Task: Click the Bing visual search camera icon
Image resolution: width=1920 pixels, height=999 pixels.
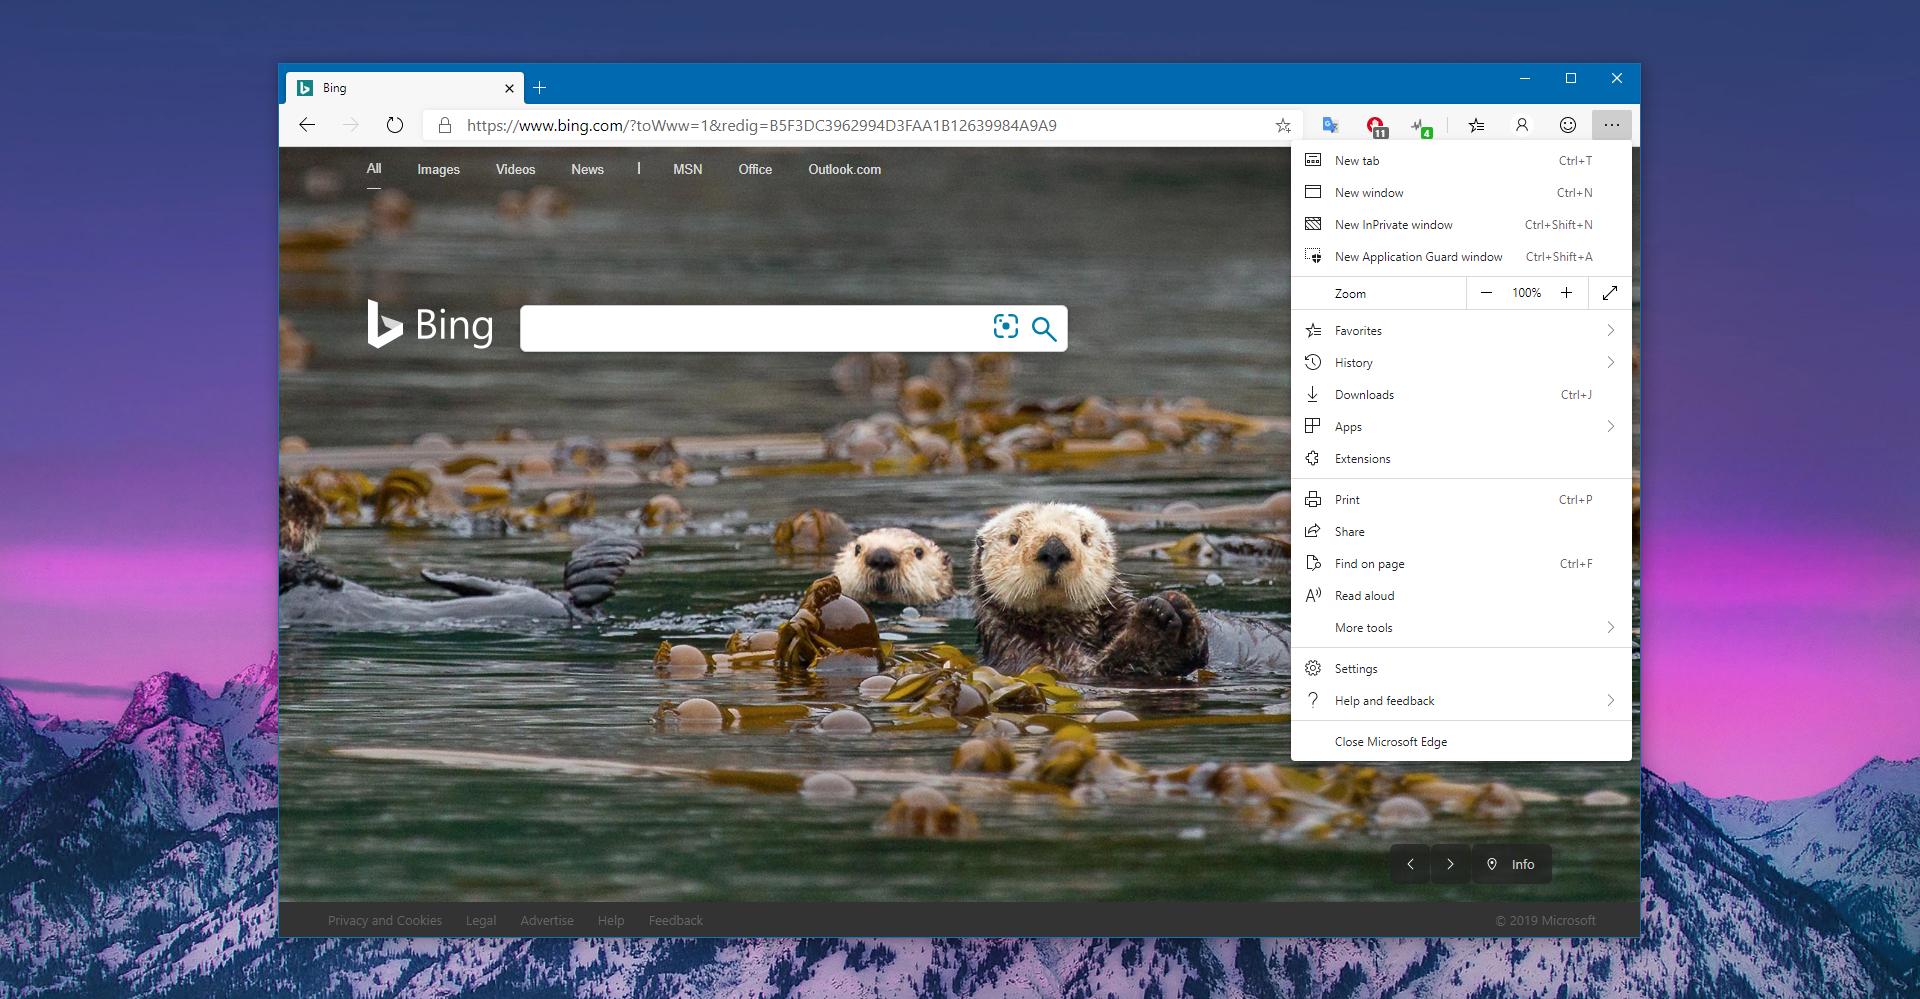Action: 1005,327
